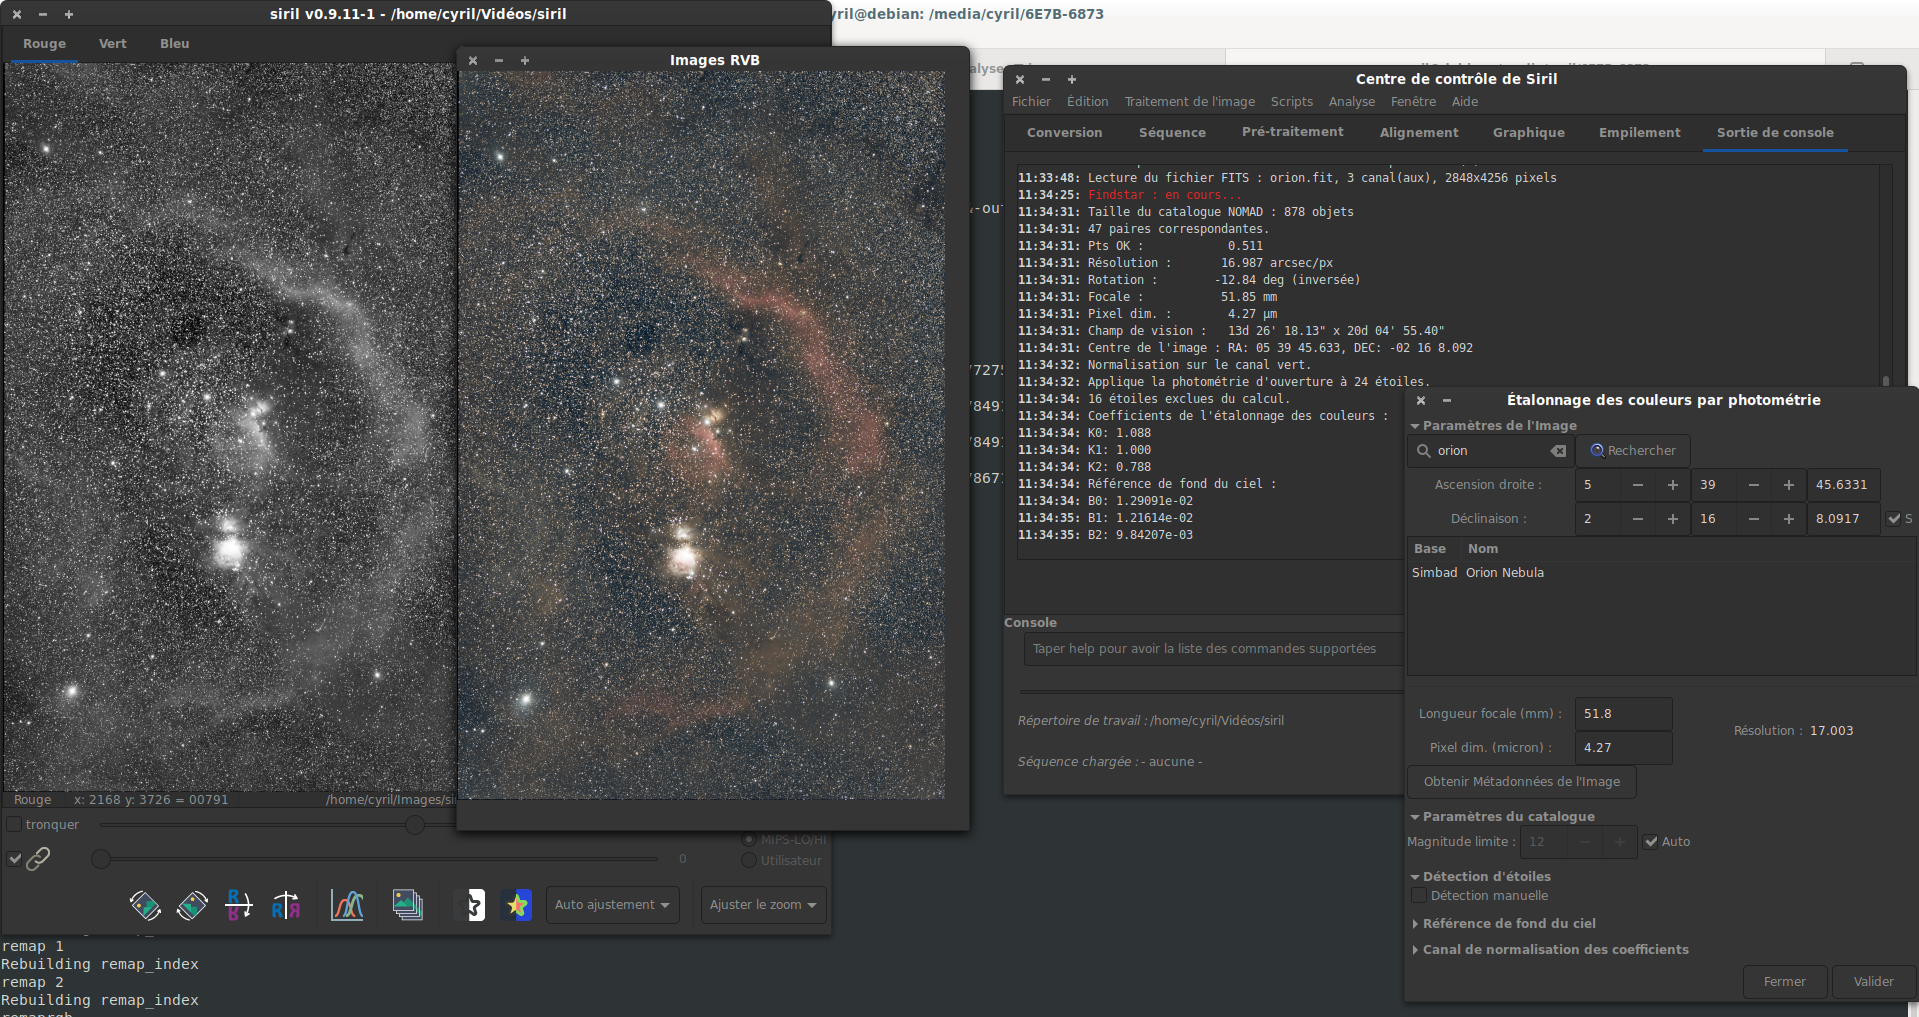This screenshot has width=1919, height=1017.
Task: Select the Utilisateur radio button
Action: (748, 861)
